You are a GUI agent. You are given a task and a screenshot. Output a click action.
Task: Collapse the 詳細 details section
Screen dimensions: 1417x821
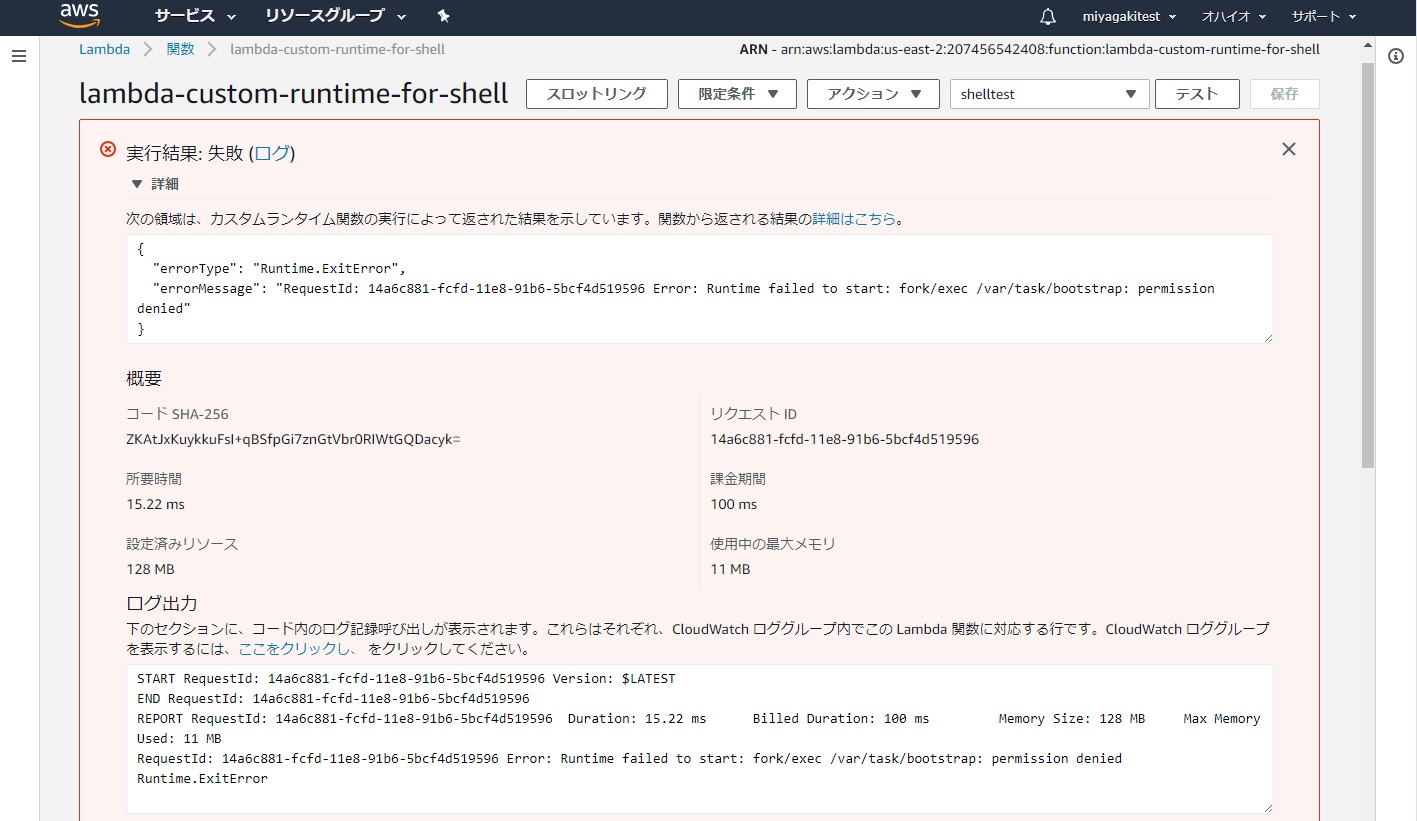pos(137,184)
